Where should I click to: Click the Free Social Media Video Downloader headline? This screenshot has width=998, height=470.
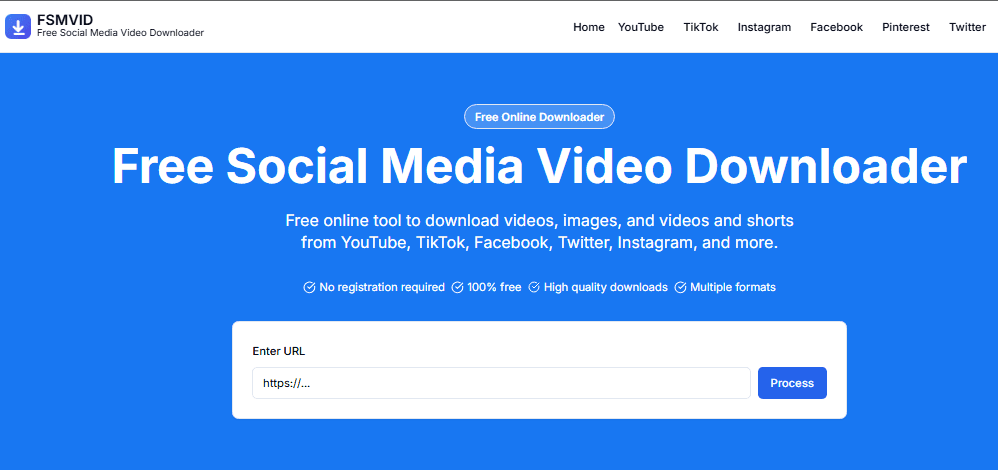[x=539, y=166]
